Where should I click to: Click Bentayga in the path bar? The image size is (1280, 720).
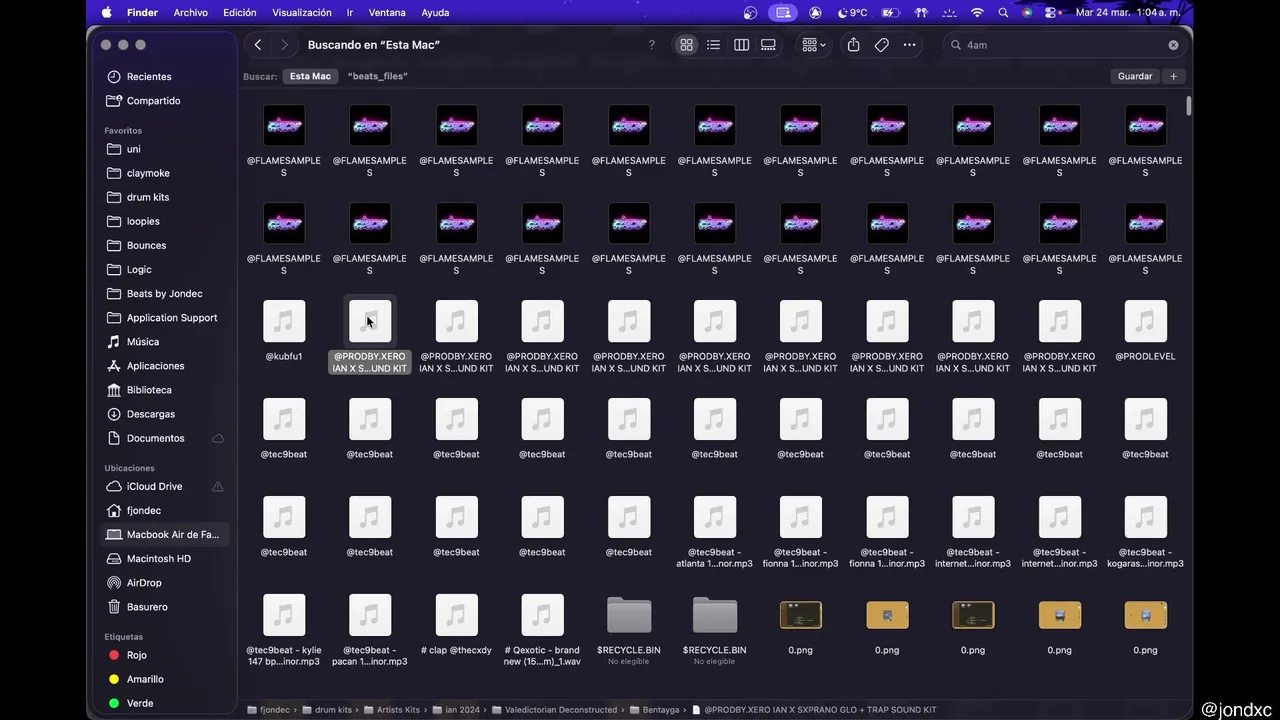tap(654, 710)
